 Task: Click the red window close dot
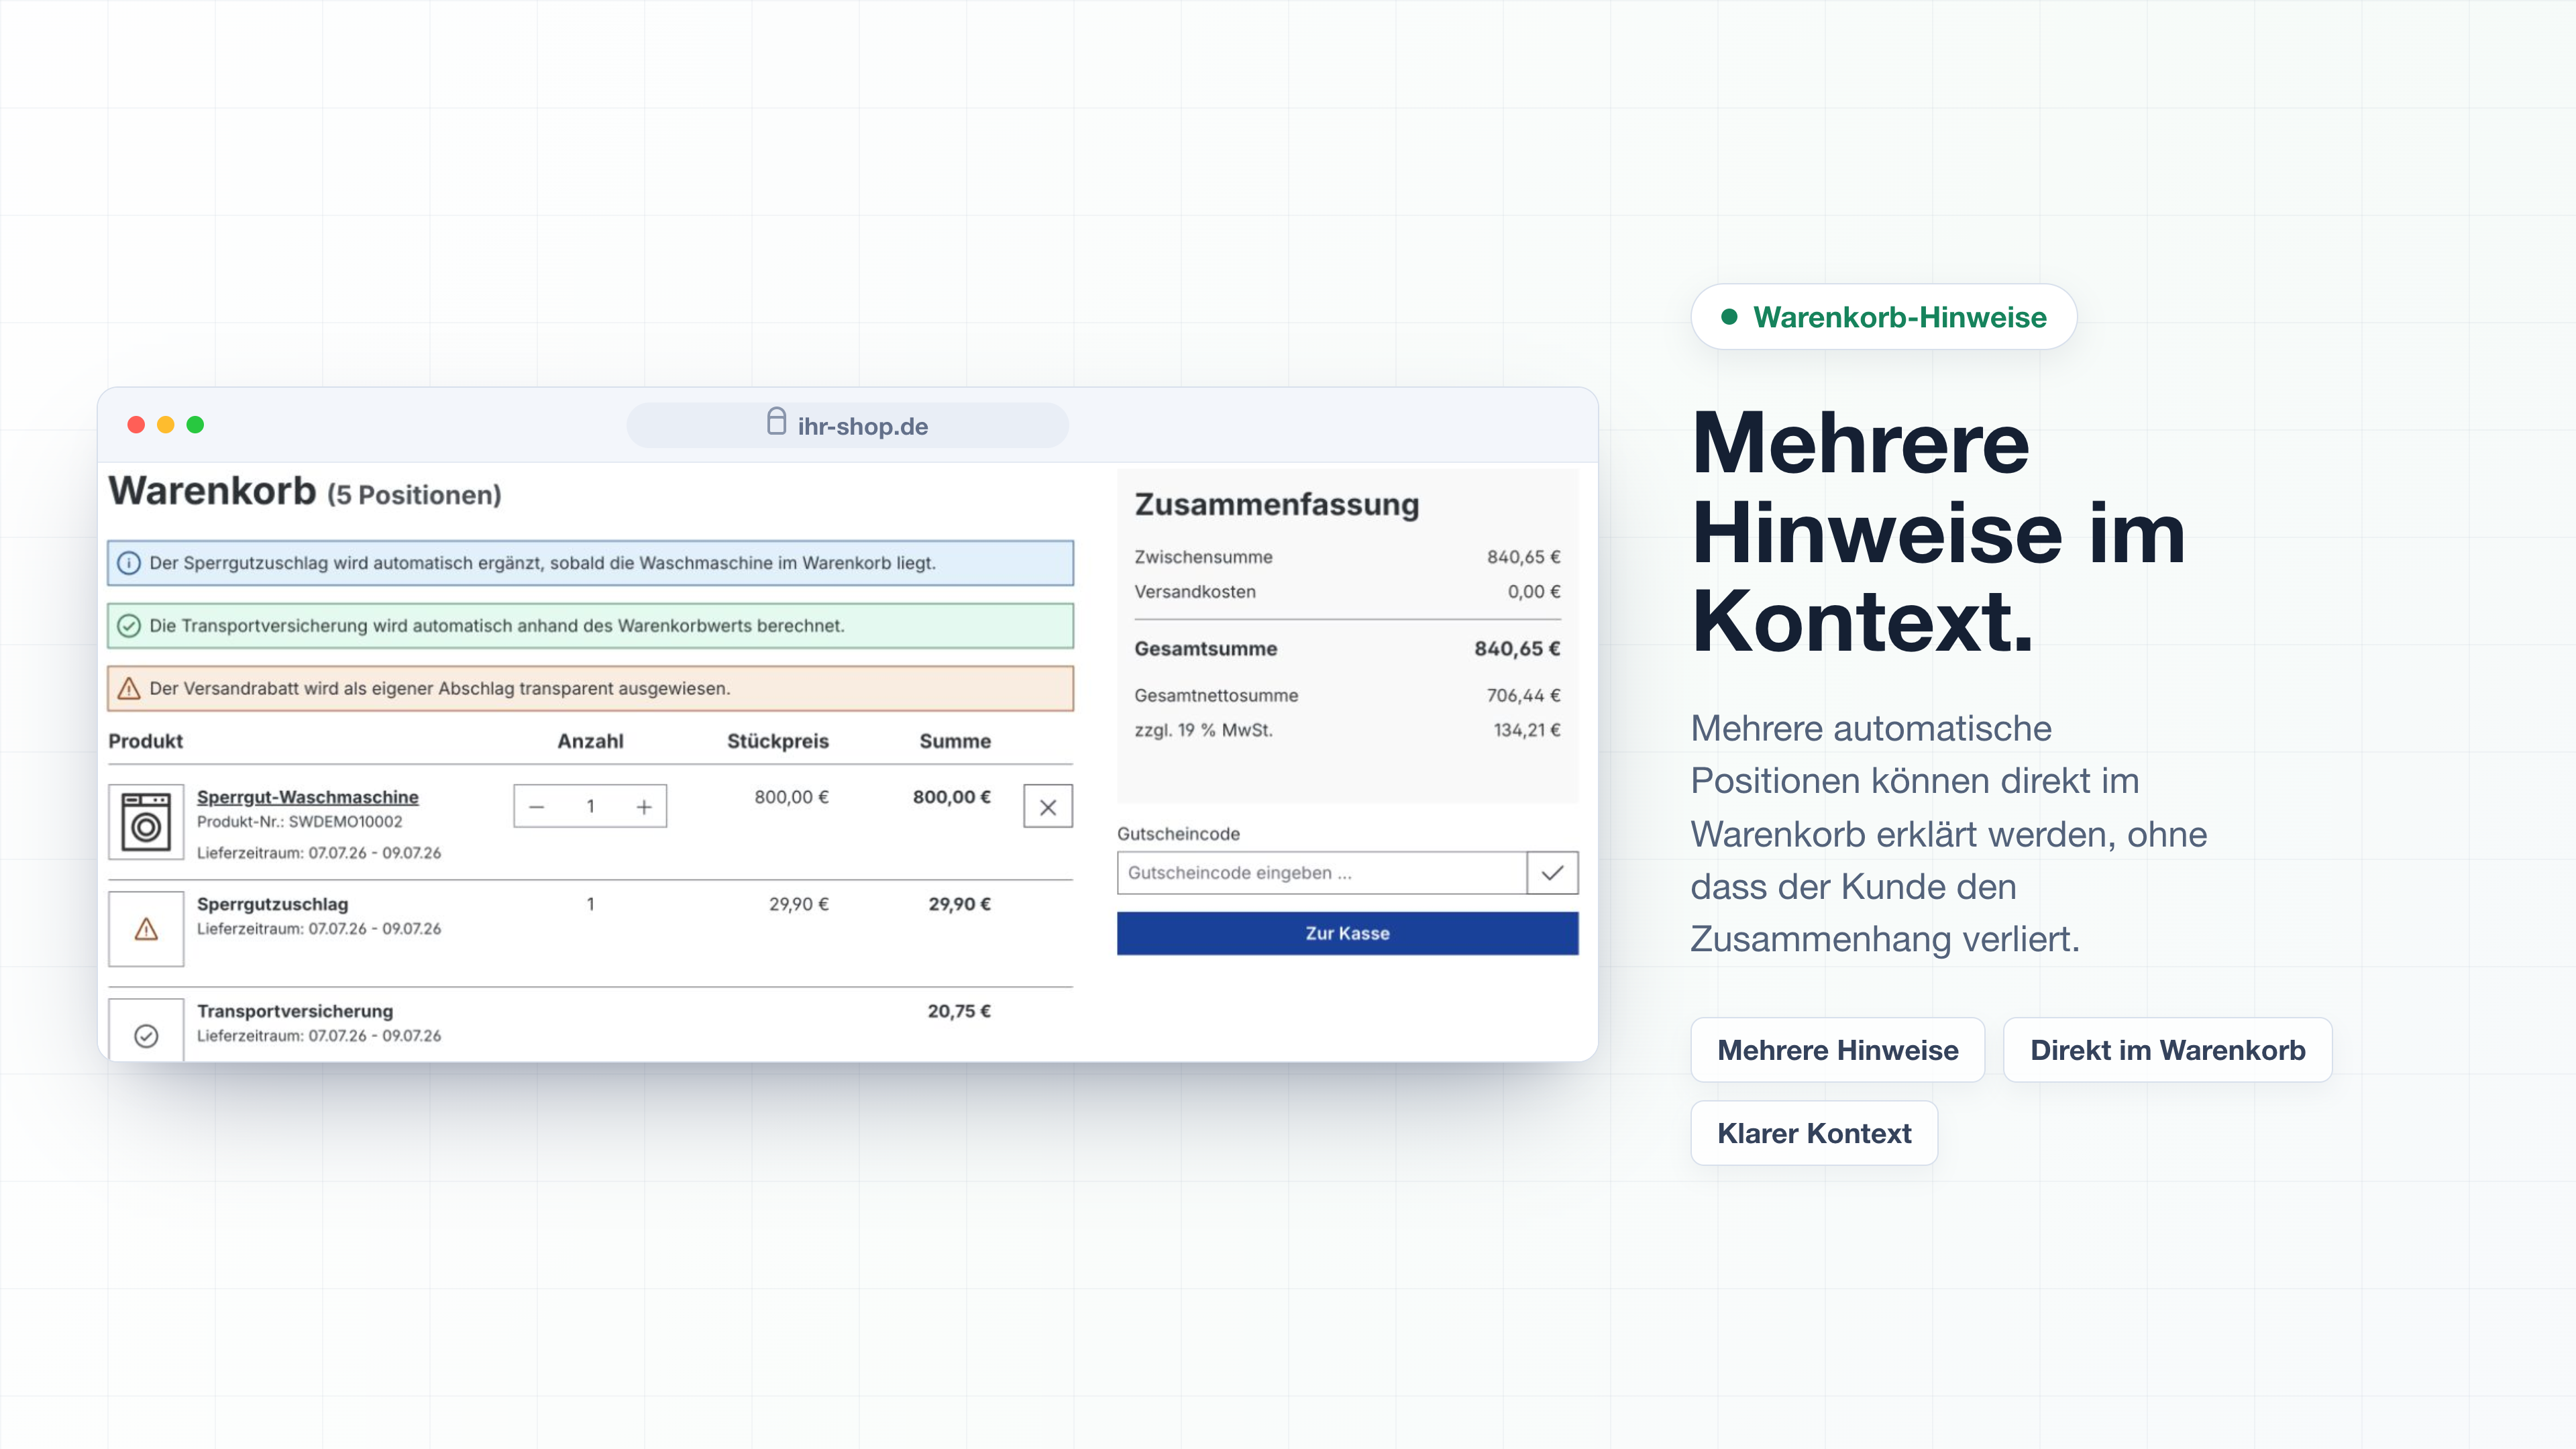point(136,425)
